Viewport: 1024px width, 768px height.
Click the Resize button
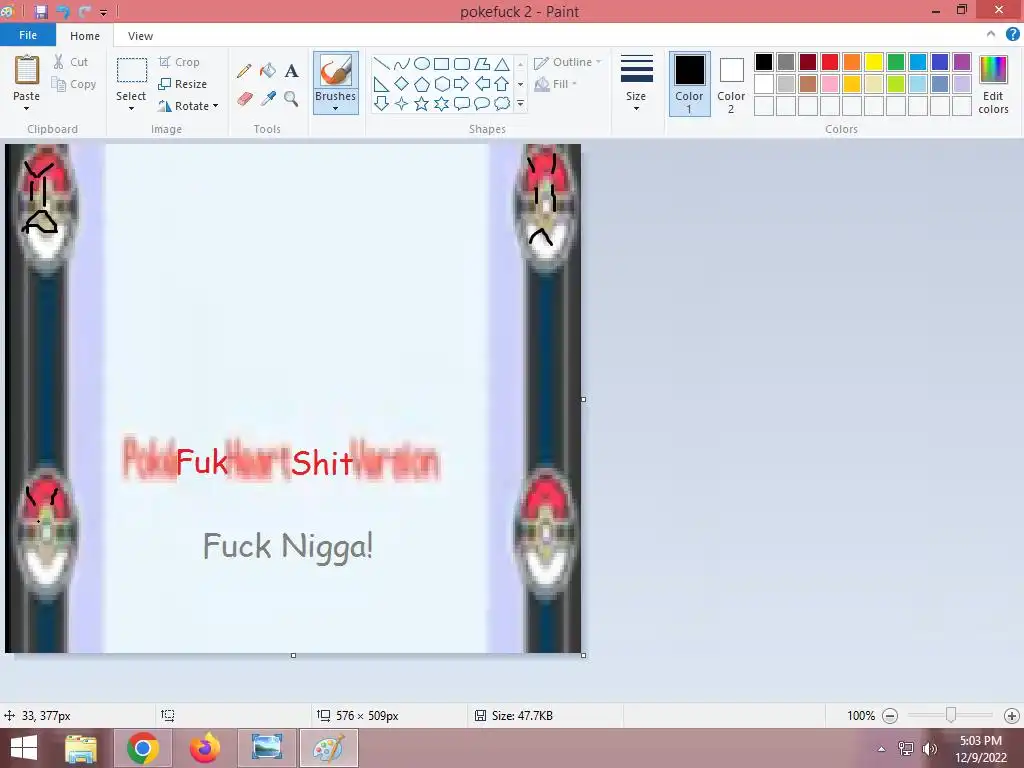(183, 84)
